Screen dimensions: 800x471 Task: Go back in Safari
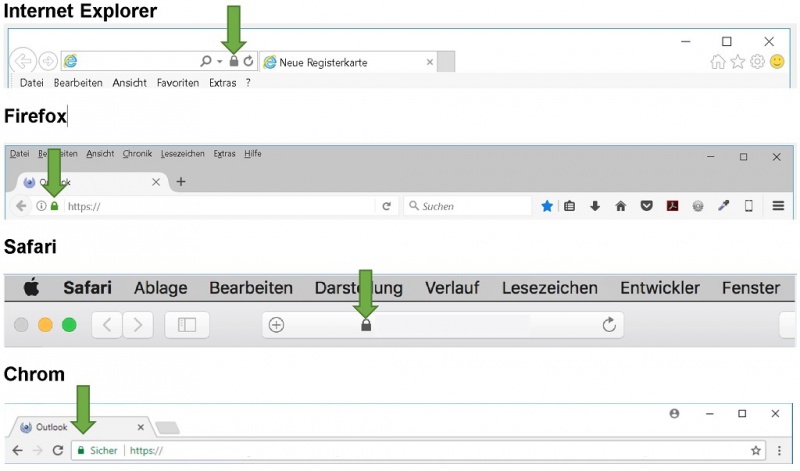click(107, 325)
